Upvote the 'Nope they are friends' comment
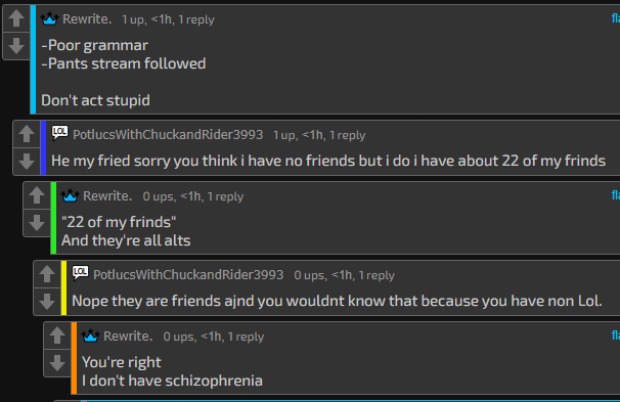Viewport: 620px width, 402px height. [x=45, y=274]
